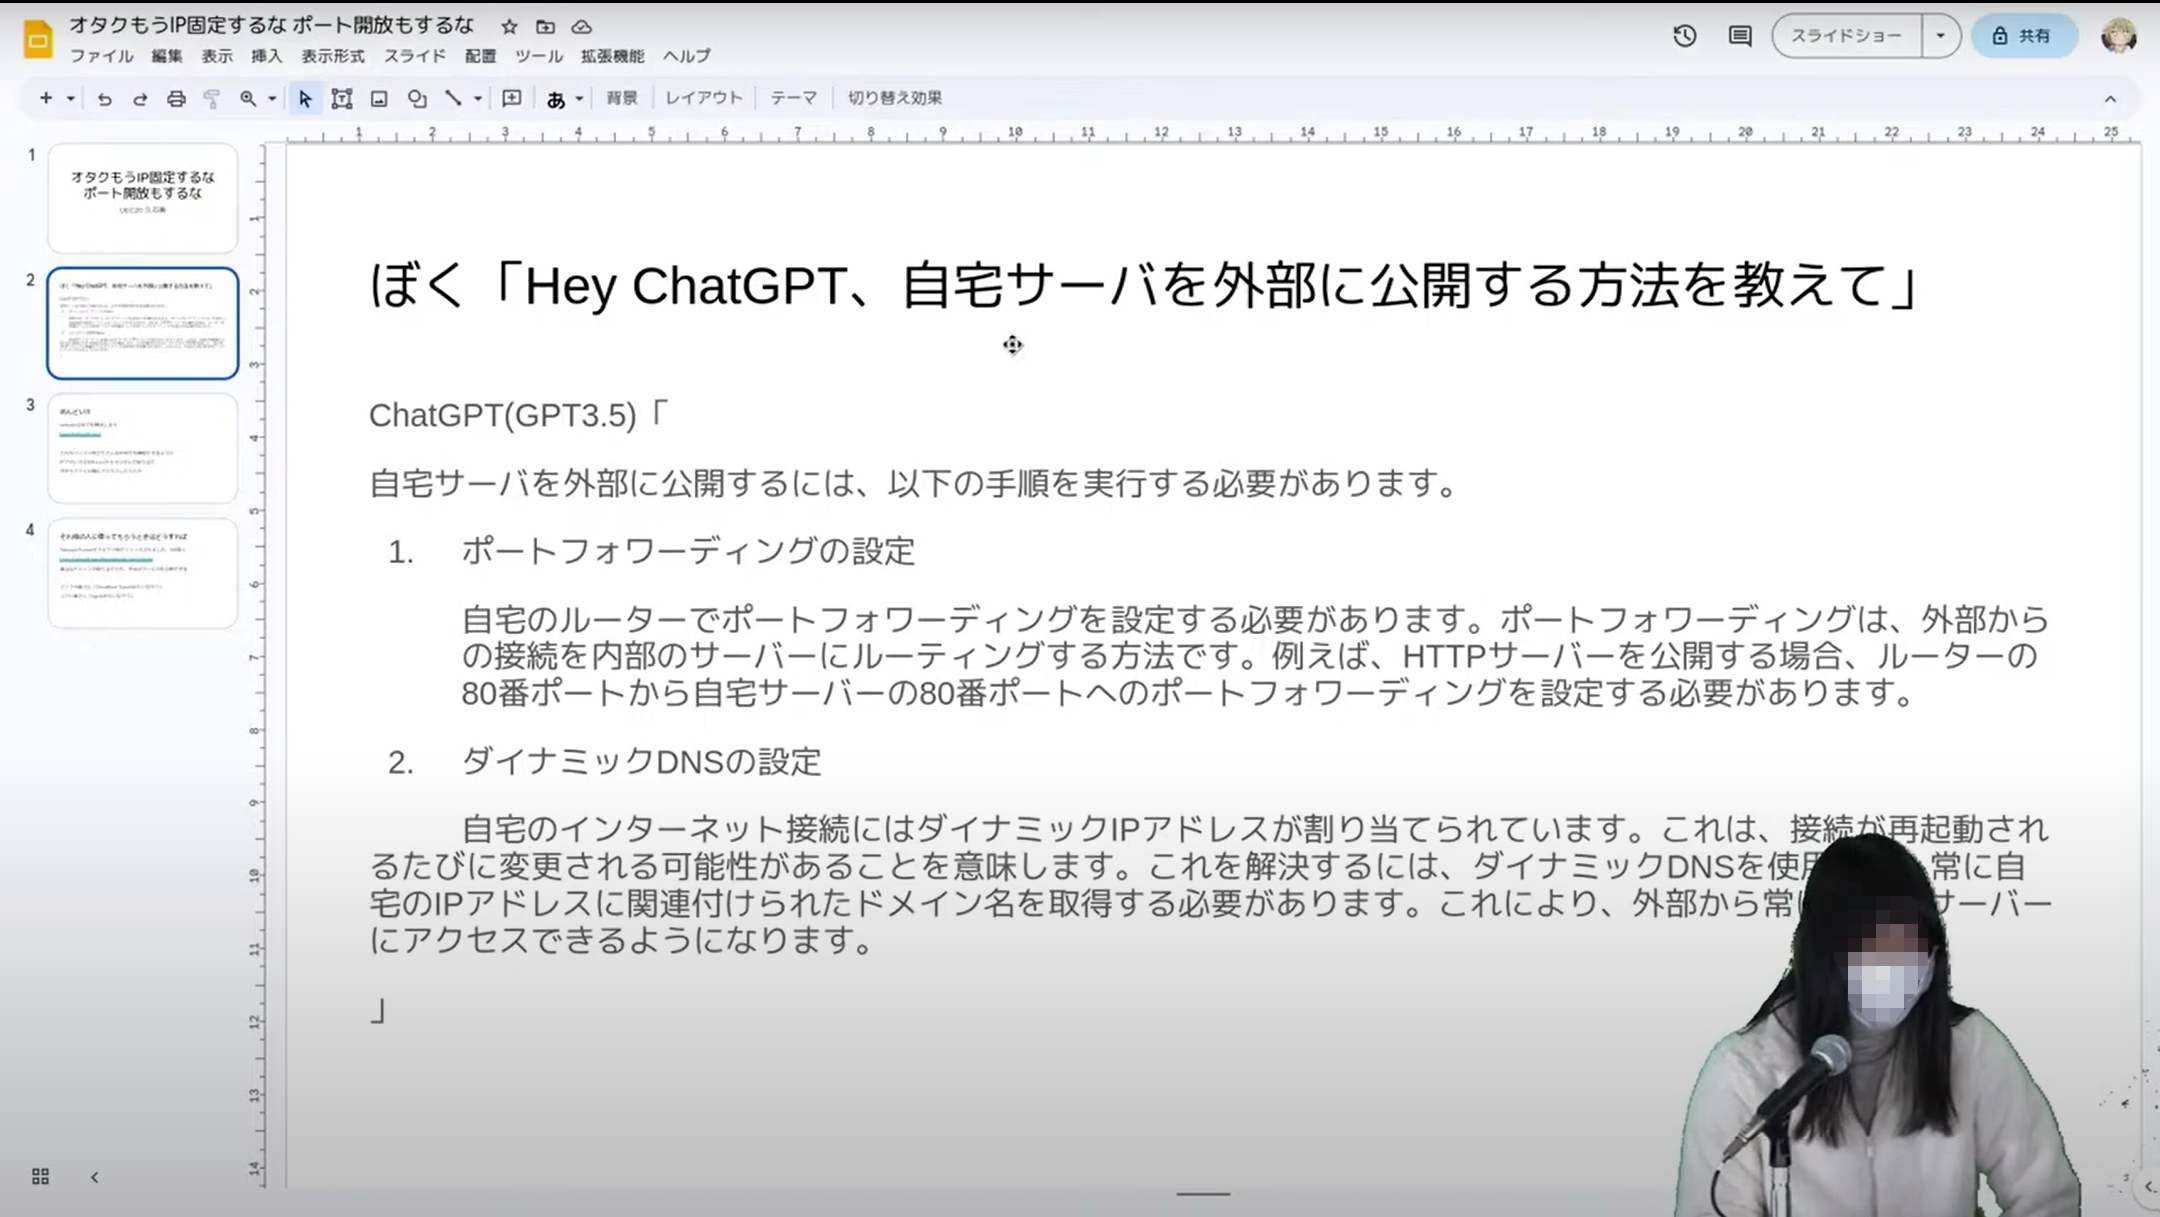The width and height of the screenshot is (2160, 1217).
Task: Activate paint format tool
Action: [x=212, y=98]
